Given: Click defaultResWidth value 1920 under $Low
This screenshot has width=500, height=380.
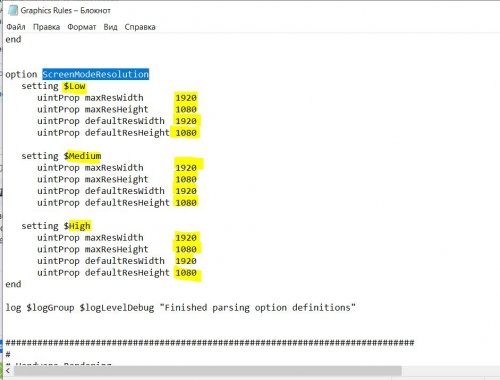Looking at the screenshot, I should (186, 121).
